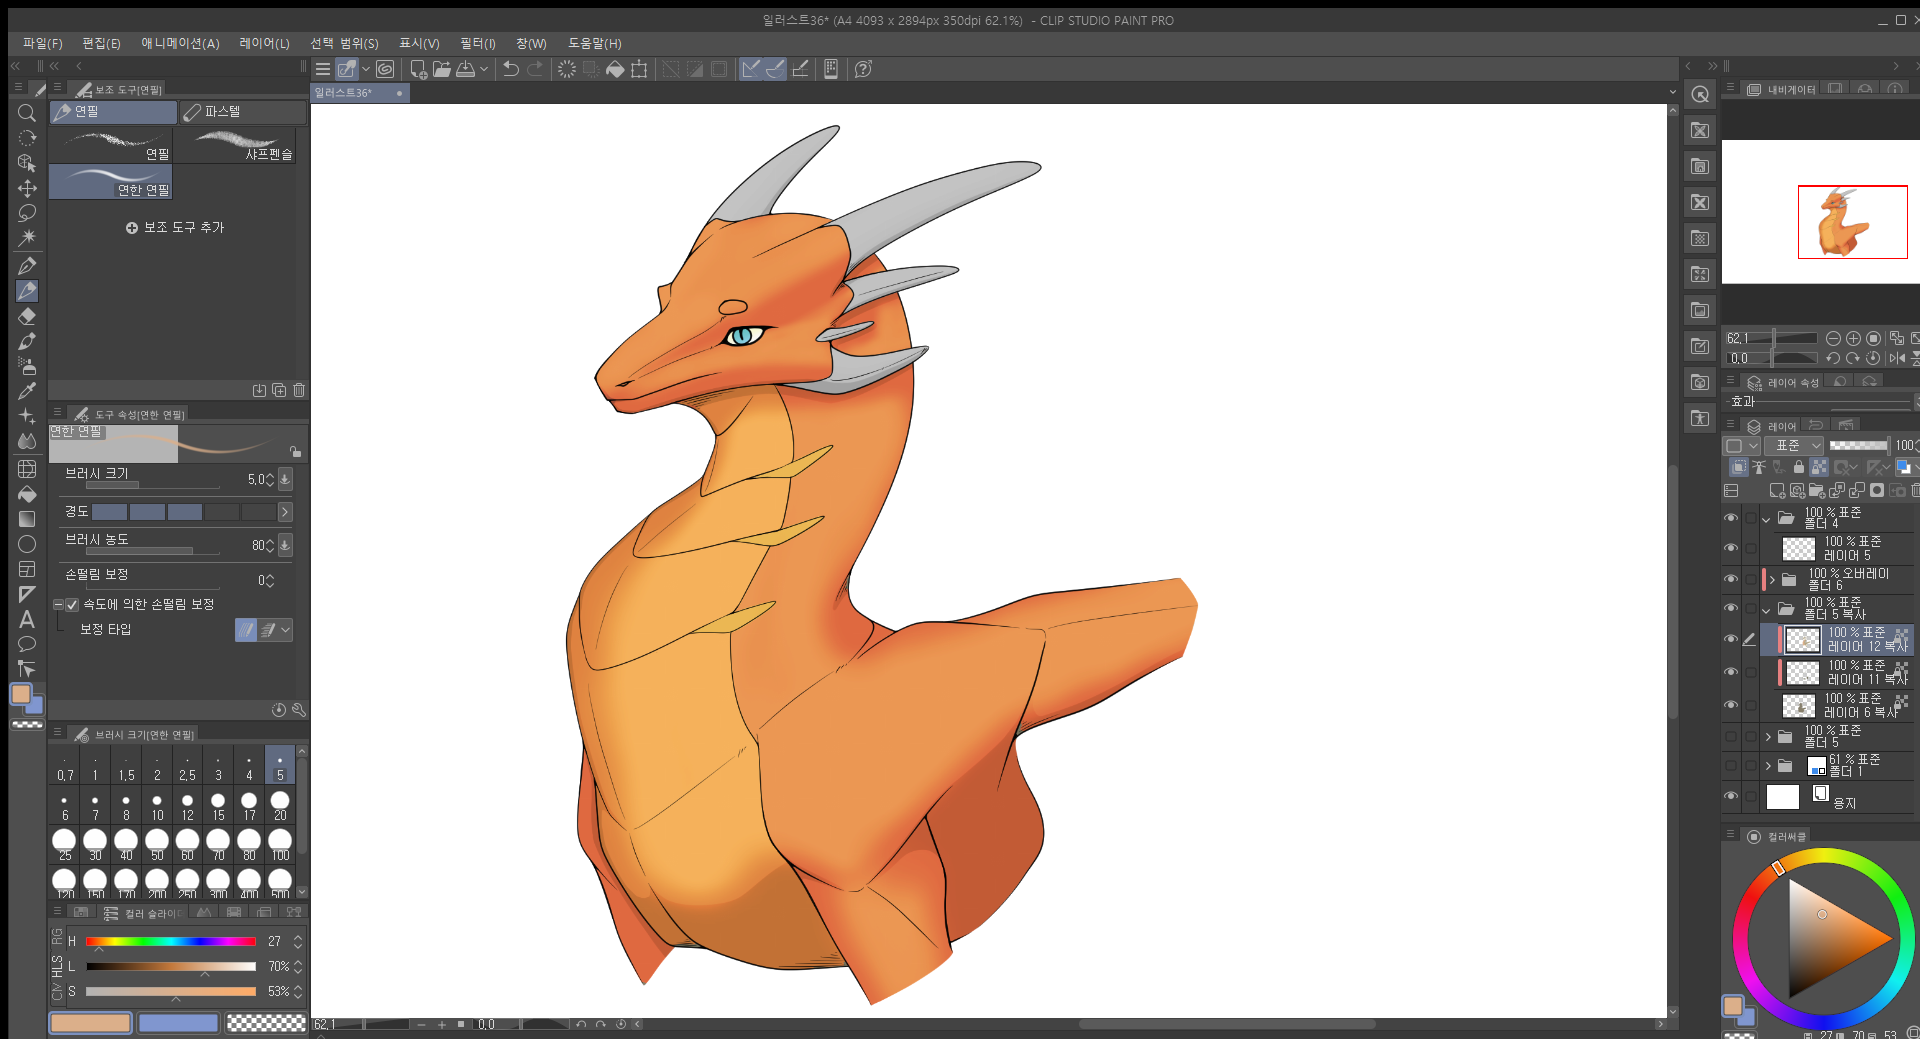The height and width of the screenshot is (1039, 1920).
Task: Select the Eraser tool
Action: coord(27,316)
